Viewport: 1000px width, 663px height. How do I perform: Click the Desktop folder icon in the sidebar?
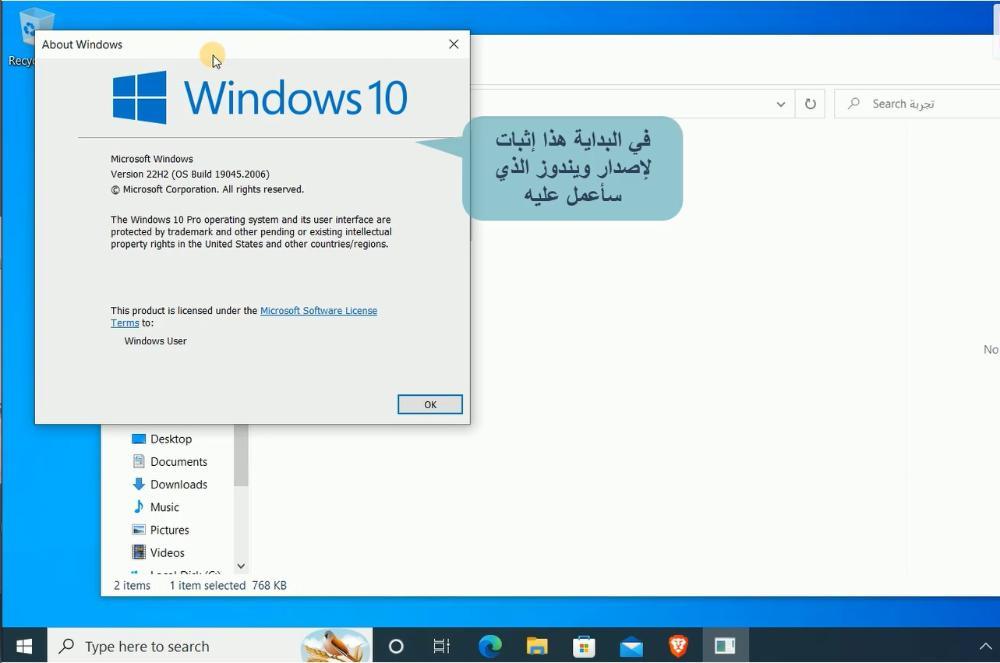point(138,439)
